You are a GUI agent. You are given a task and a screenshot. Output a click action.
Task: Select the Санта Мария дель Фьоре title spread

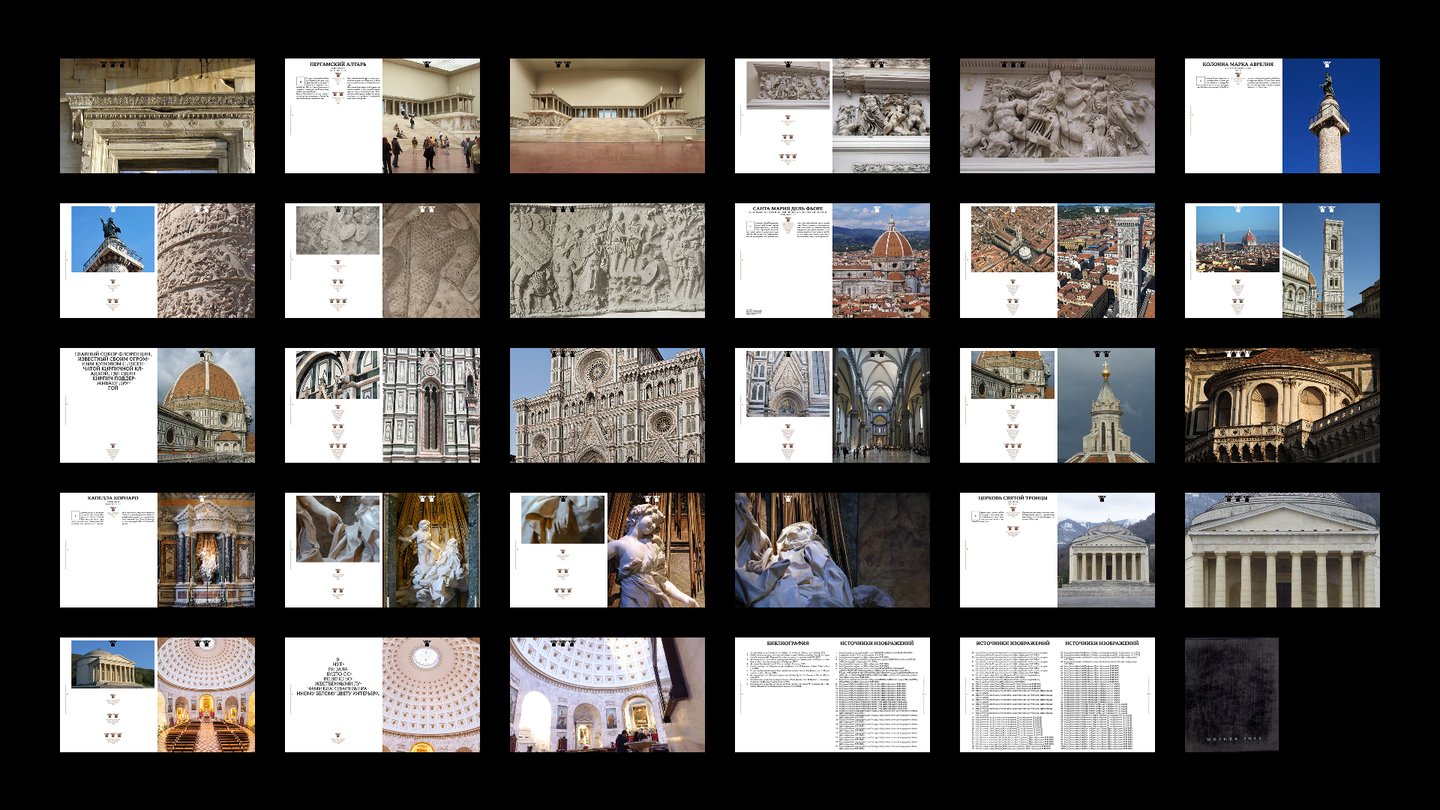coord(832,260)
